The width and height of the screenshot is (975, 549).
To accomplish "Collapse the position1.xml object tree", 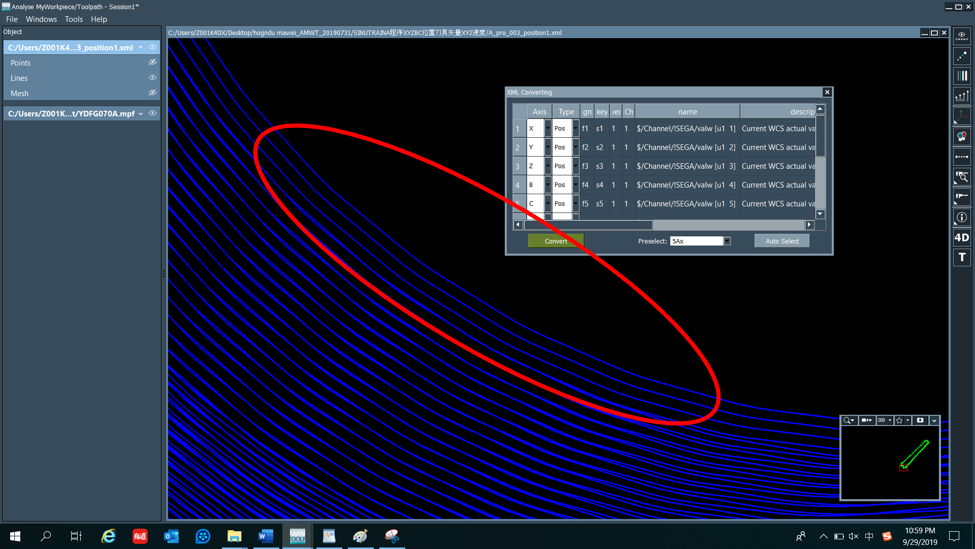I will tap(141, 47).
